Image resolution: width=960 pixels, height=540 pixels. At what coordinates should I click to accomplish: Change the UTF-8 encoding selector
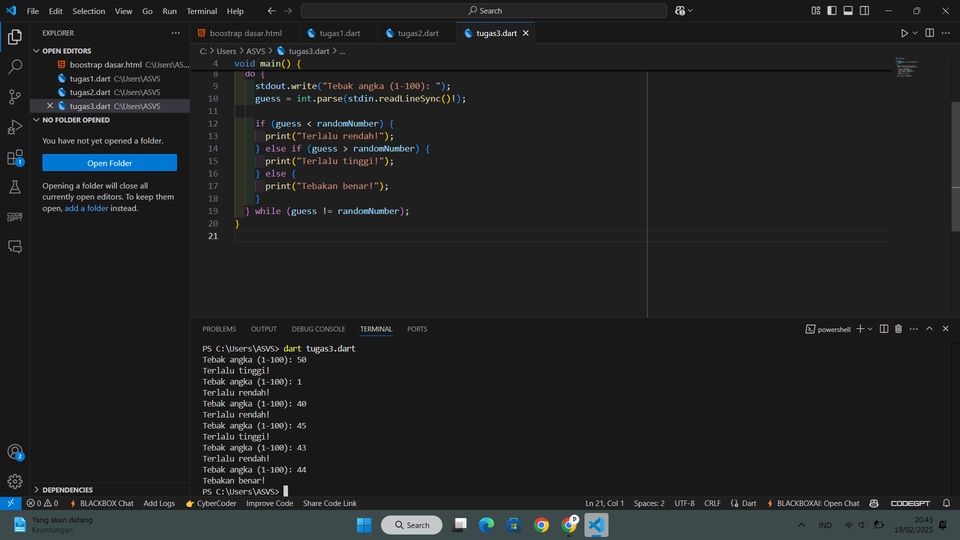(x=684, y=503)
